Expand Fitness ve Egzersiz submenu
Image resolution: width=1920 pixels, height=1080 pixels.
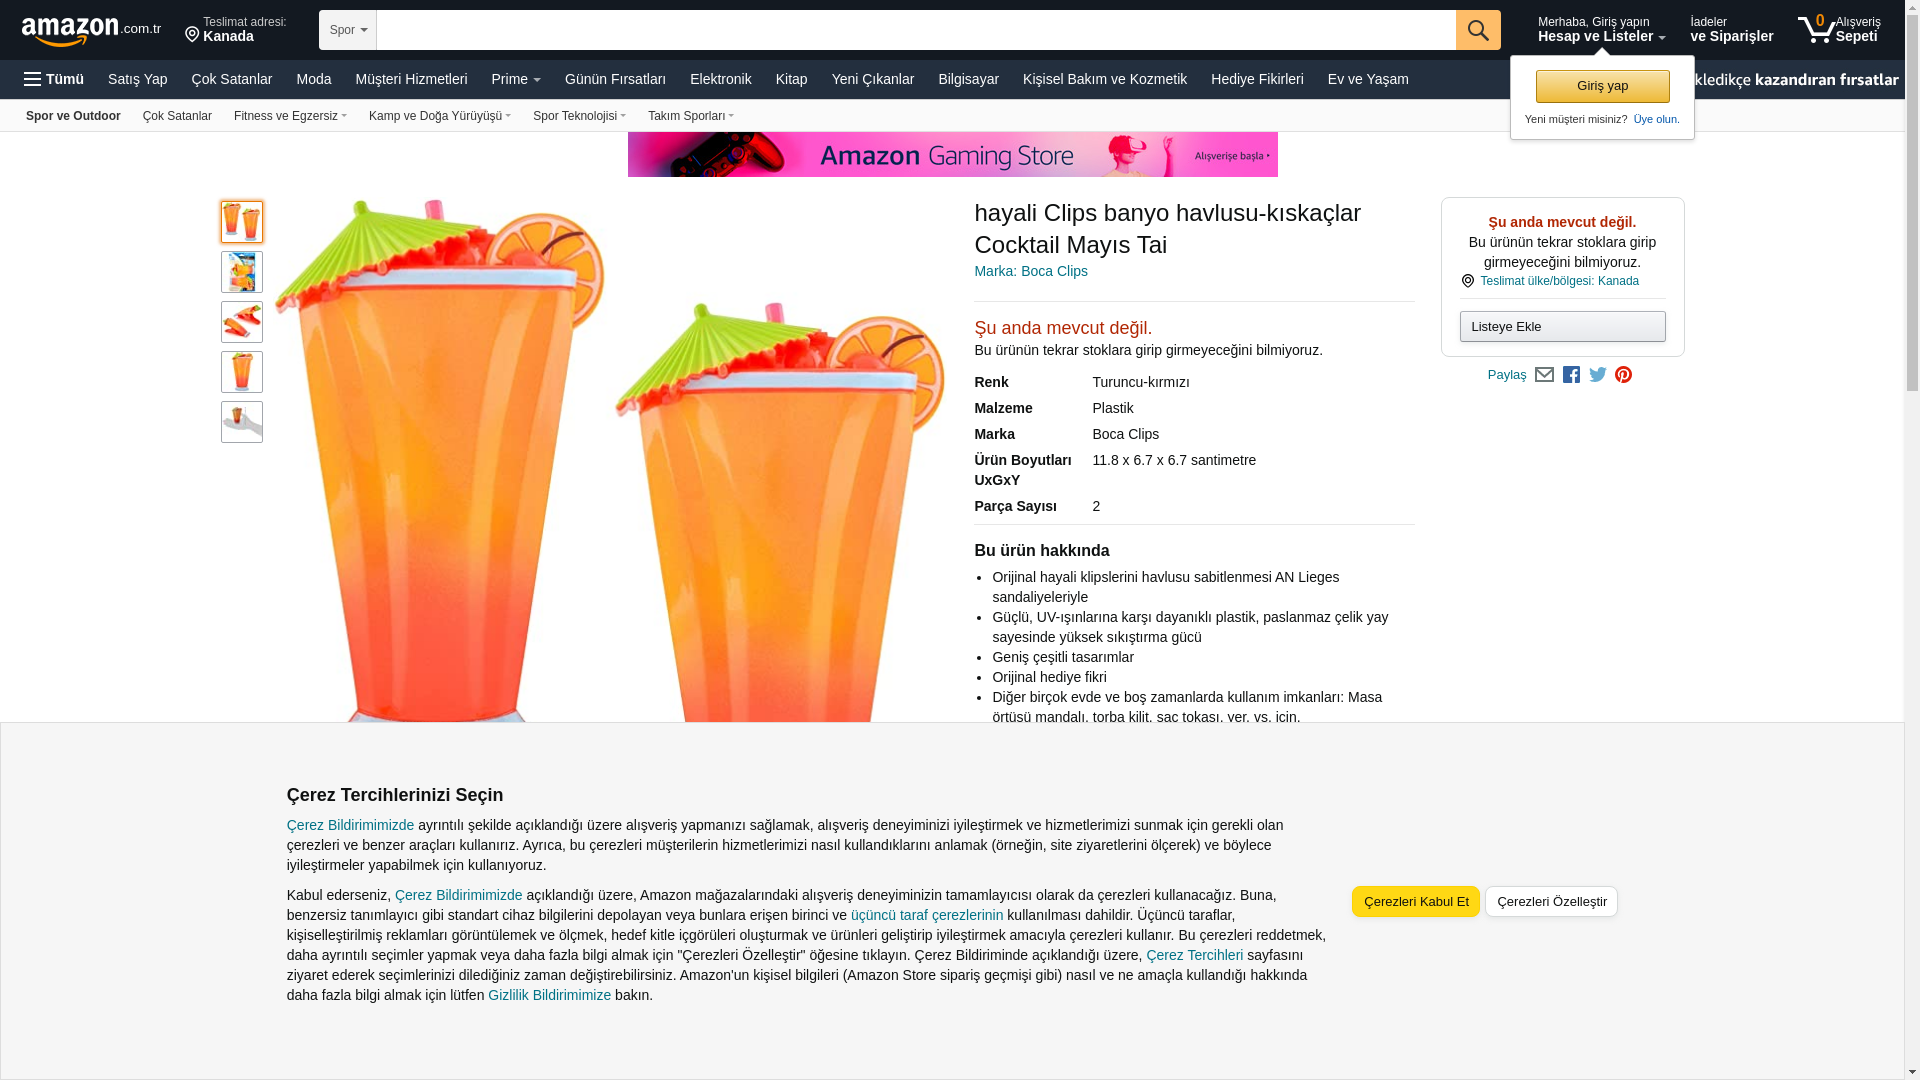tap(290, 116)
